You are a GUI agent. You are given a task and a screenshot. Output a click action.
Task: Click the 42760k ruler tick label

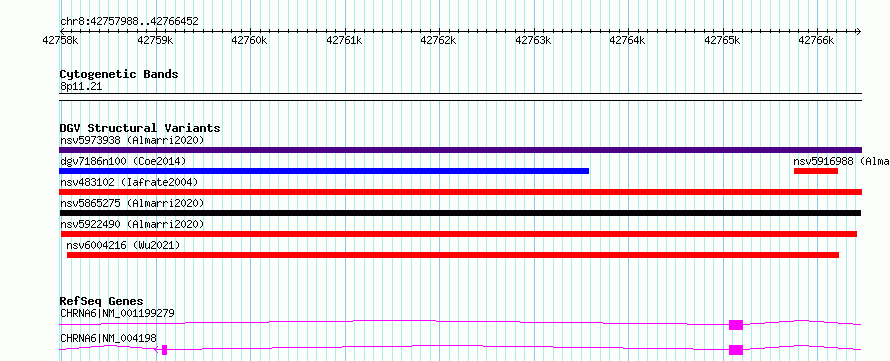point(249,41)
